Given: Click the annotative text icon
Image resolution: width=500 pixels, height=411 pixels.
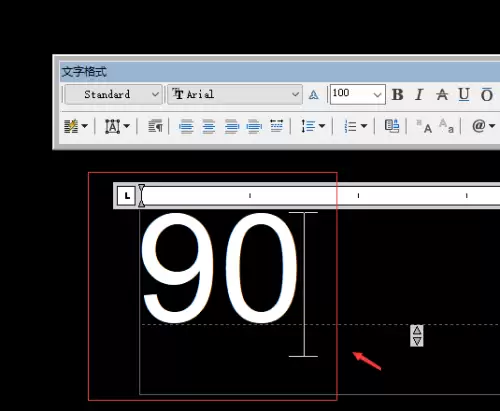Looking at the screenshot, I should click(313, 95).
